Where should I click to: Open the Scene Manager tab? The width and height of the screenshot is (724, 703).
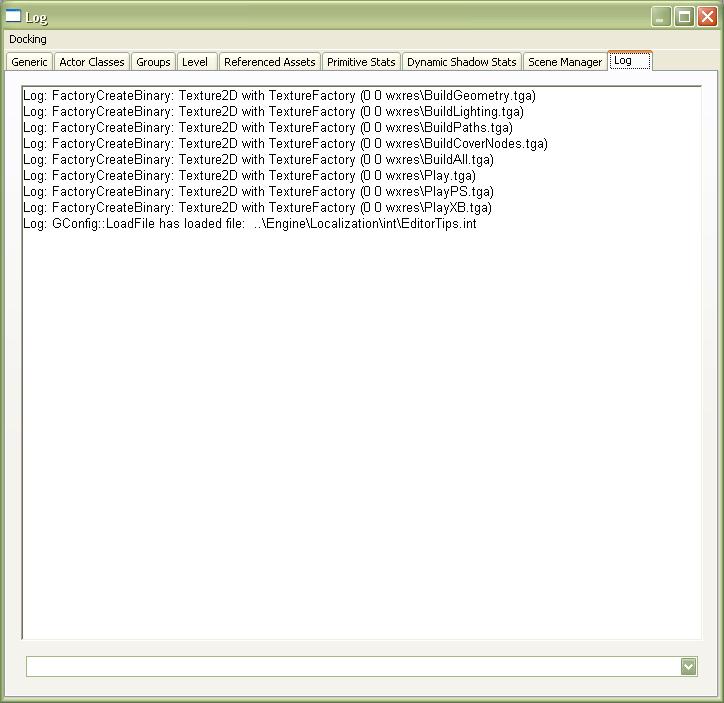tap(565, 62)
